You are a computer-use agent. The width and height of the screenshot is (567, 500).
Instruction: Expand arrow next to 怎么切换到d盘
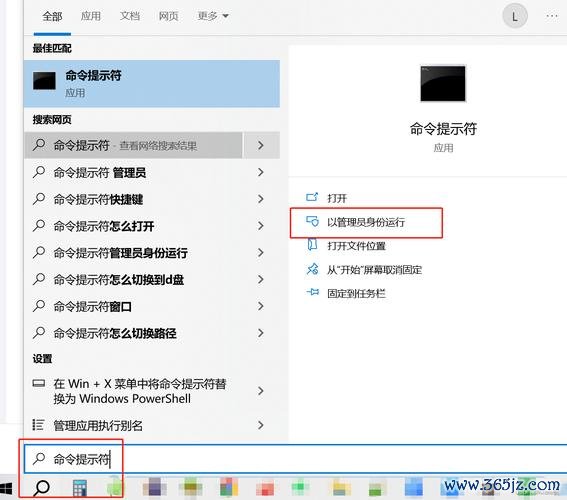(261, 279)
